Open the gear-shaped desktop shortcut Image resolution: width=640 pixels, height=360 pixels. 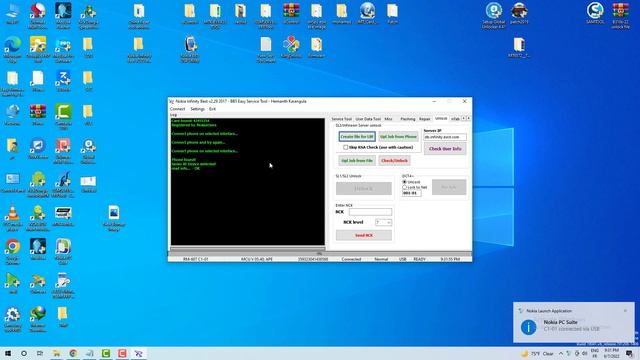12,319
